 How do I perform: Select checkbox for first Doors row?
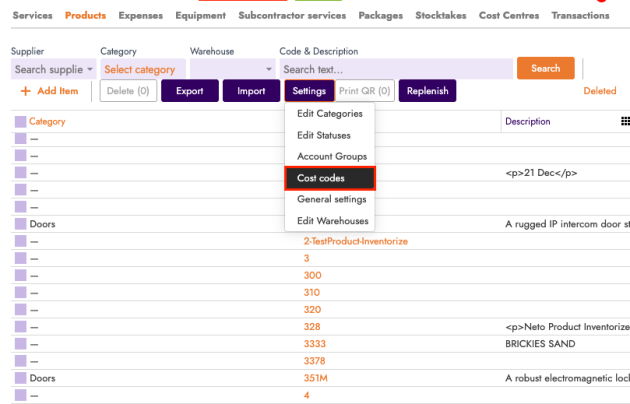(20, 224)
